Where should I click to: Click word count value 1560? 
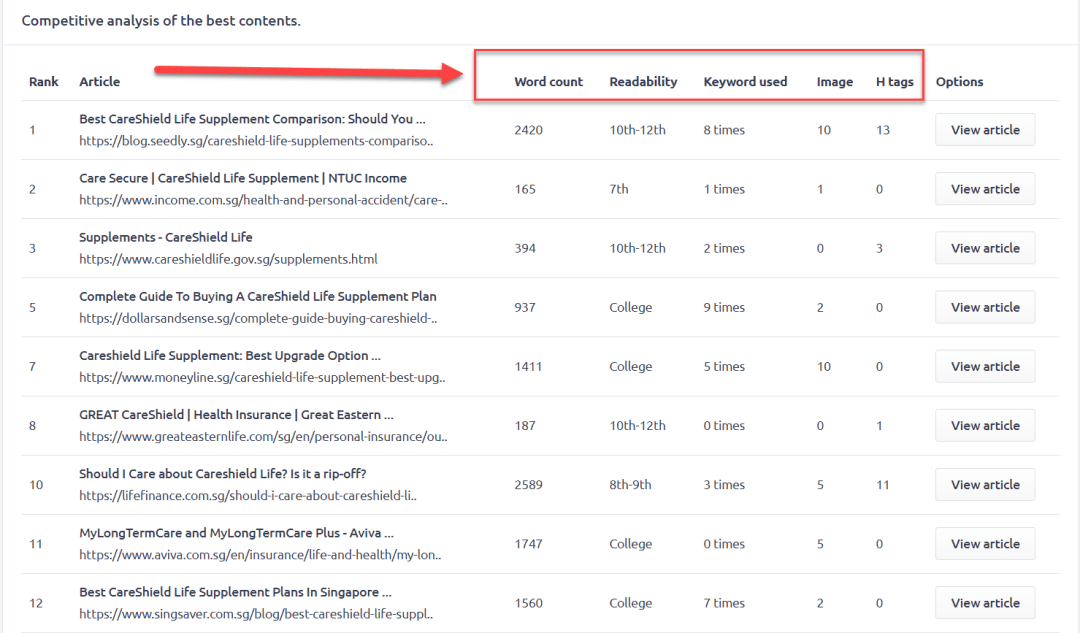tap(528, 604)
